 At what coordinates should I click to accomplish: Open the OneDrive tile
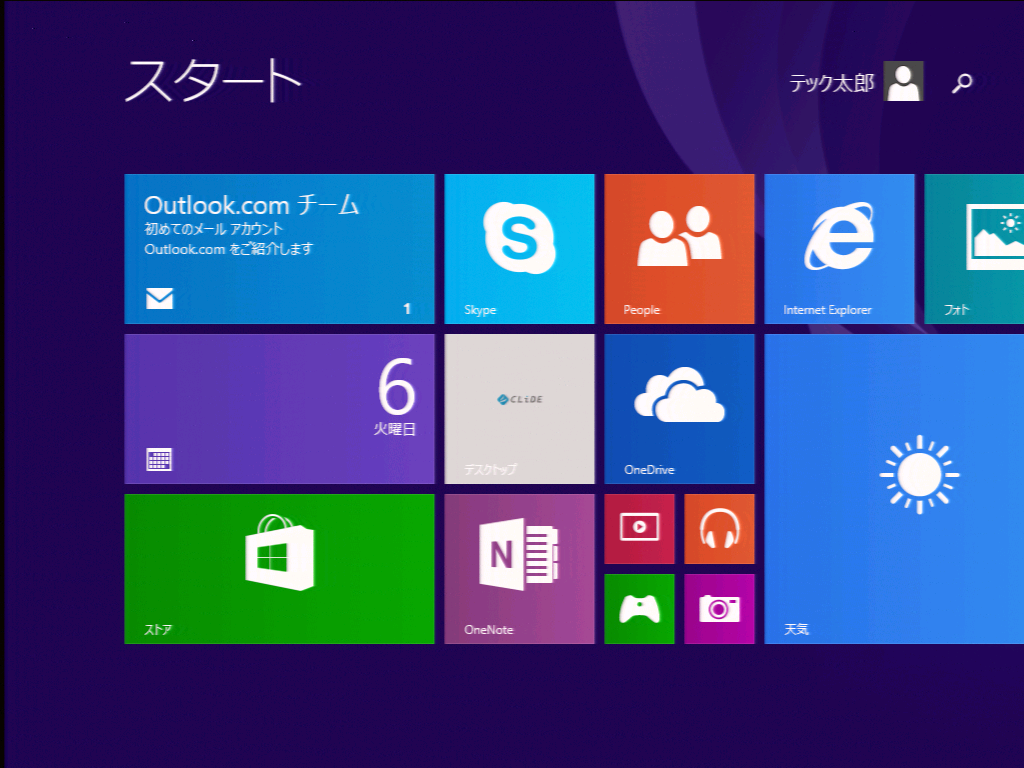pyautogui.click(x=679, y=409)
